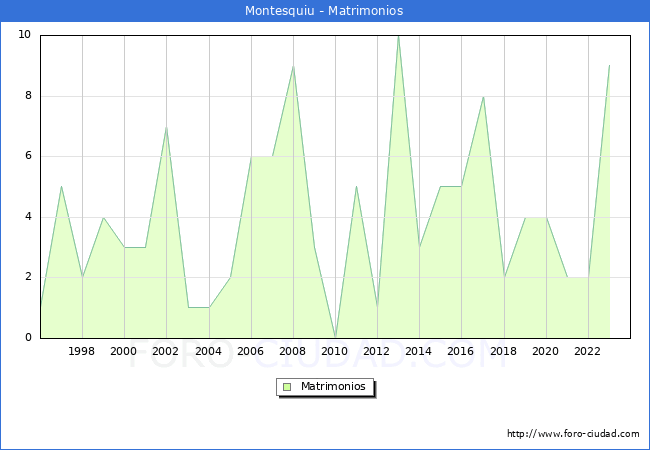The image size is (650, 450).
Task: Click the y-axis label 8
Action: [x=28, y=96]
